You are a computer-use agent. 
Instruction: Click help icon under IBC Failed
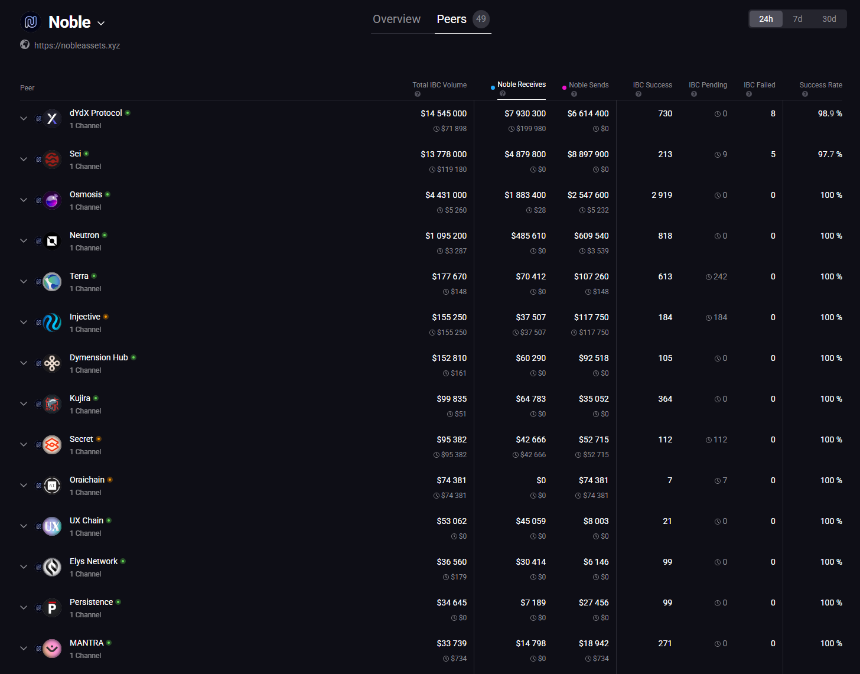click(748, 94)
